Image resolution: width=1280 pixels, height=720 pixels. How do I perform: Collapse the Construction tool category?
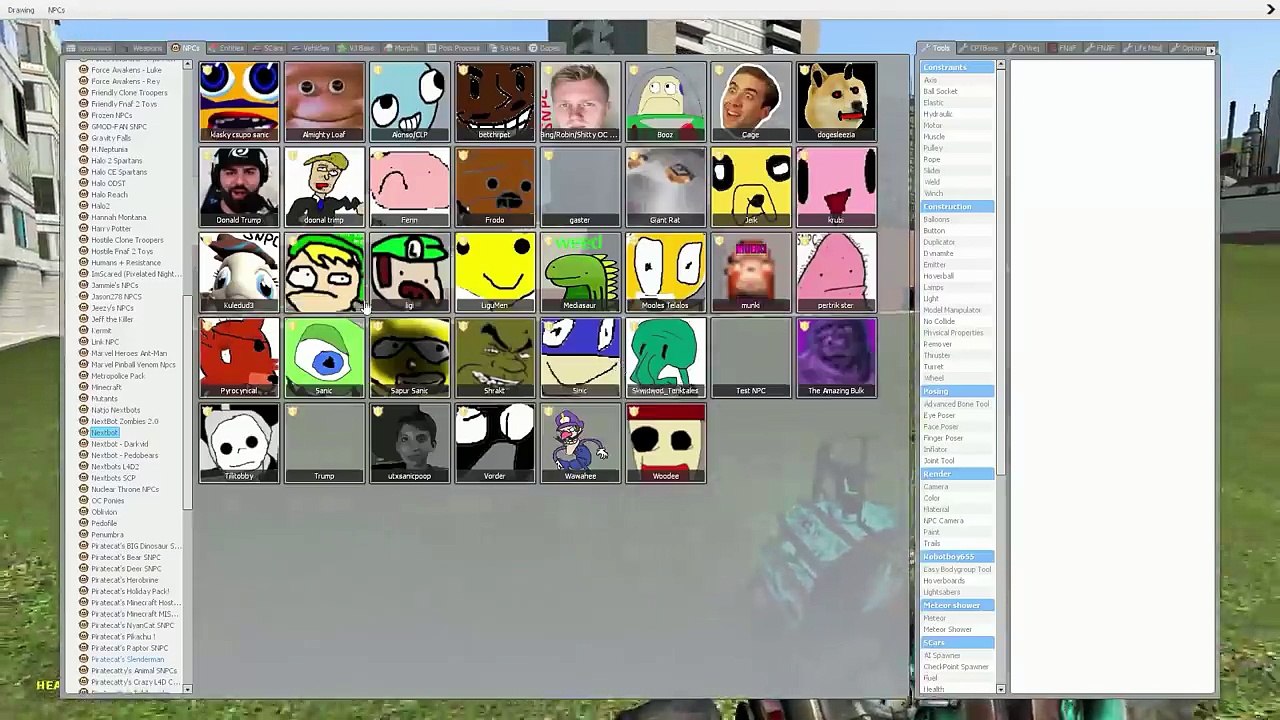(x=957, y=207)
